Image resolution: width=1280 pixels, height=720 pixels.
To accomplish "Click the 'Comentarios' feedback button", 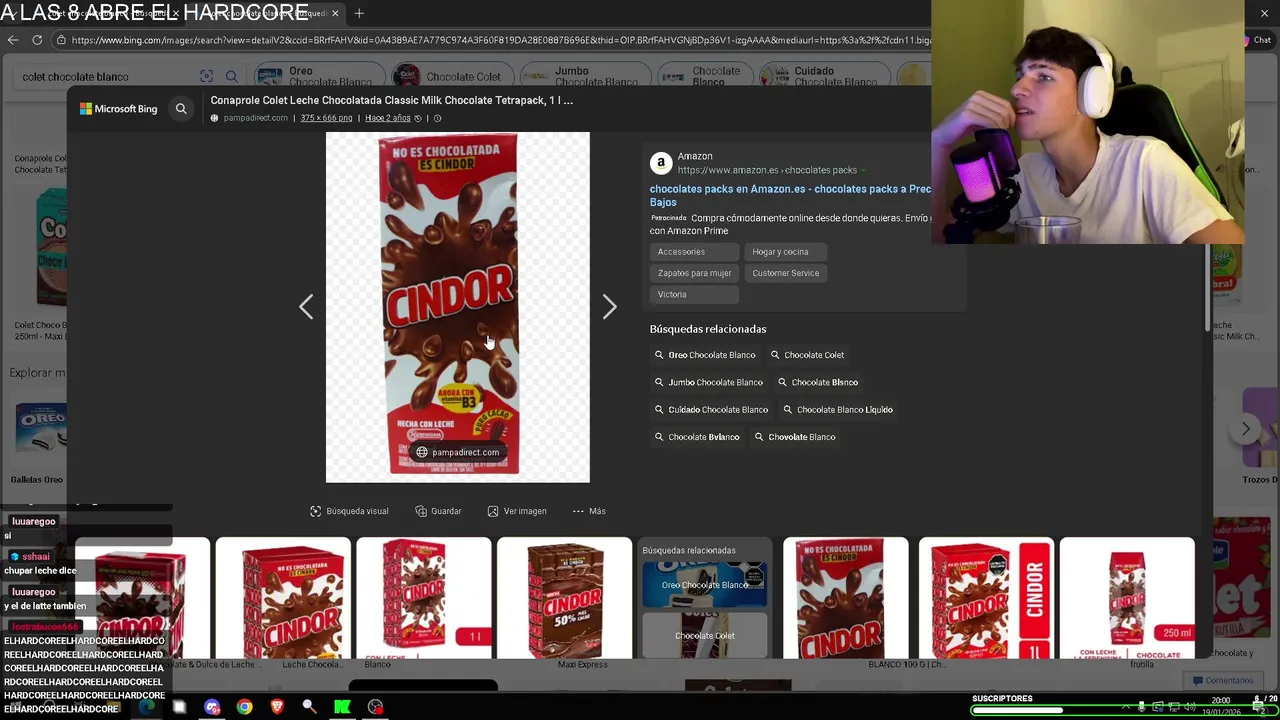I will point(1222,680).
